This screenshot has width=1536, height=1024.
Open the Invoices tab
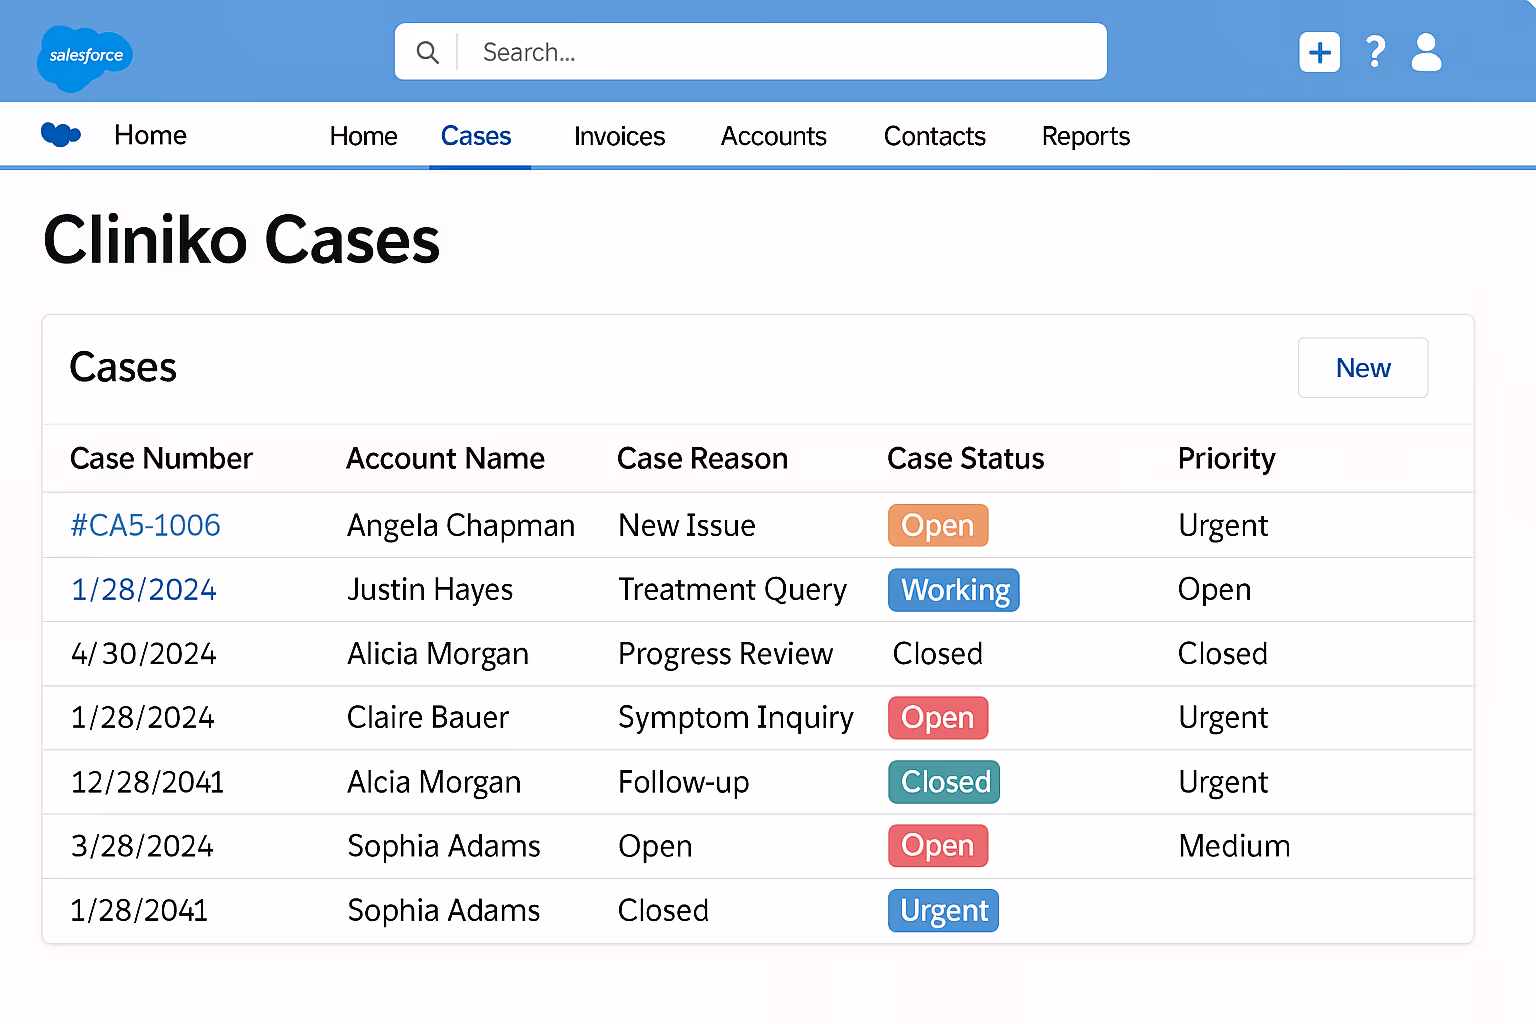(x=619, y=136)
